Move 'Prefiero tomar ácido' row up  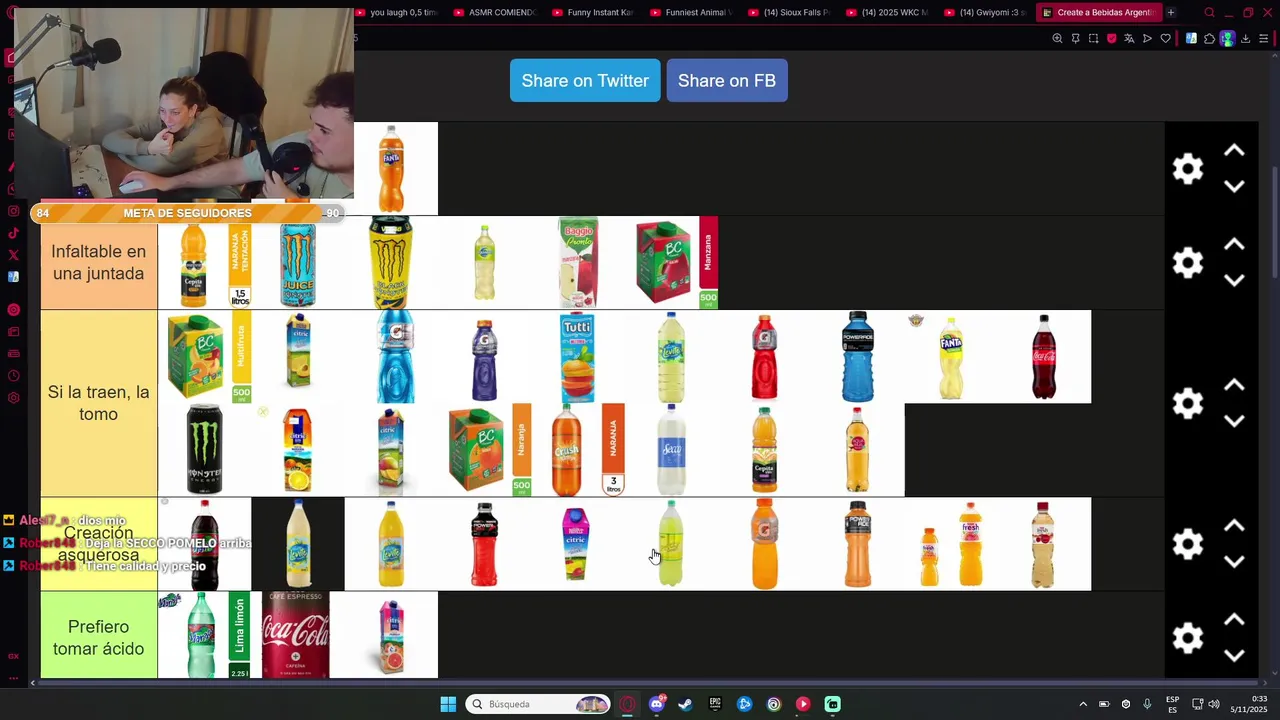1234,620
